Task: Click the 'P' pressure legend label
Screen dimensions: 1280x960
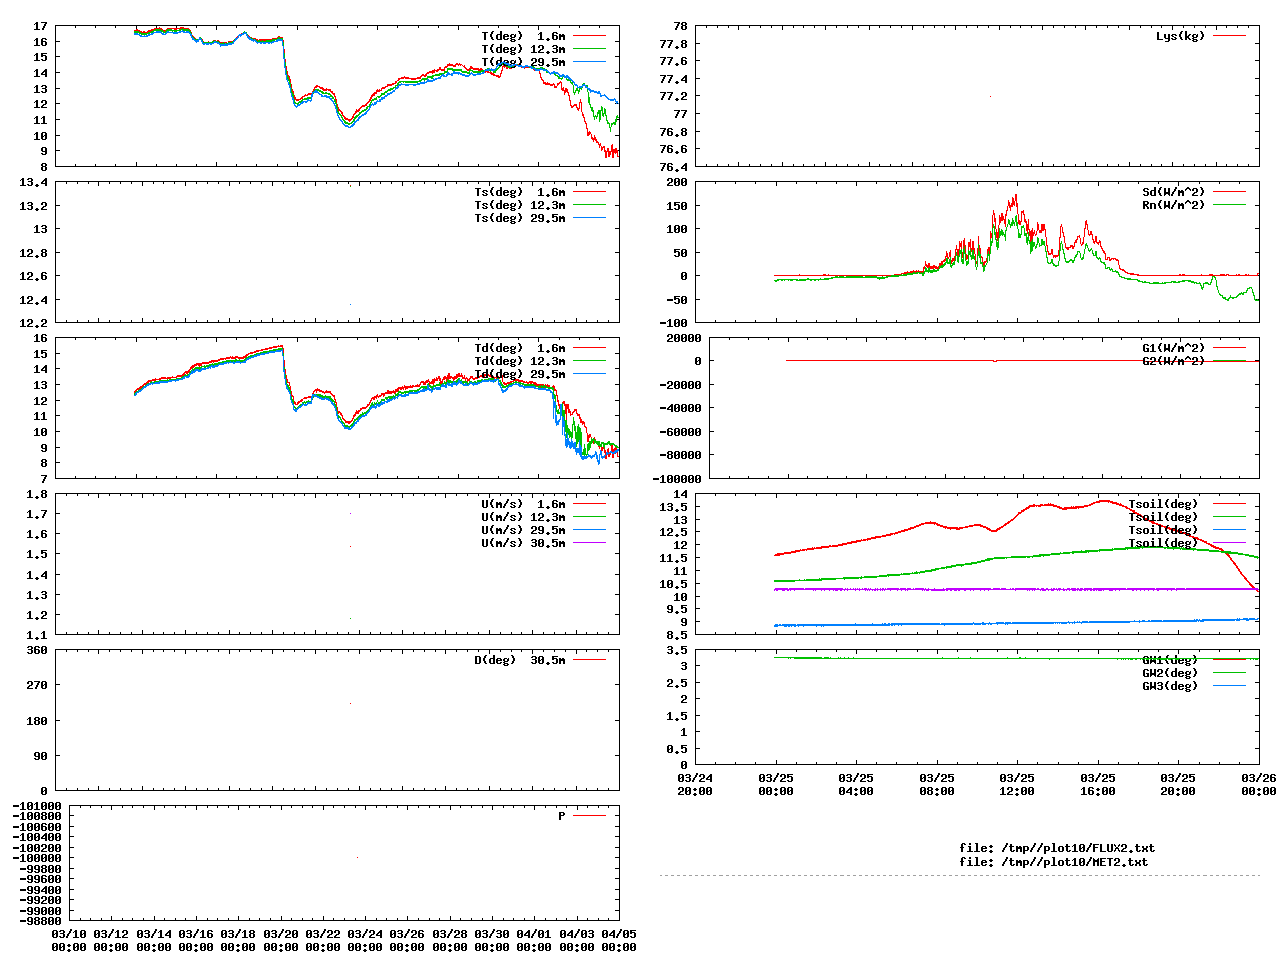Action: point(562,816)
